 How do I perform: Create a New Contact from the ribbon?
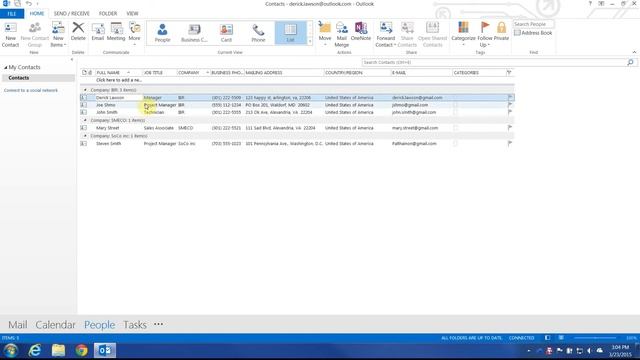(x=10, y=35)
